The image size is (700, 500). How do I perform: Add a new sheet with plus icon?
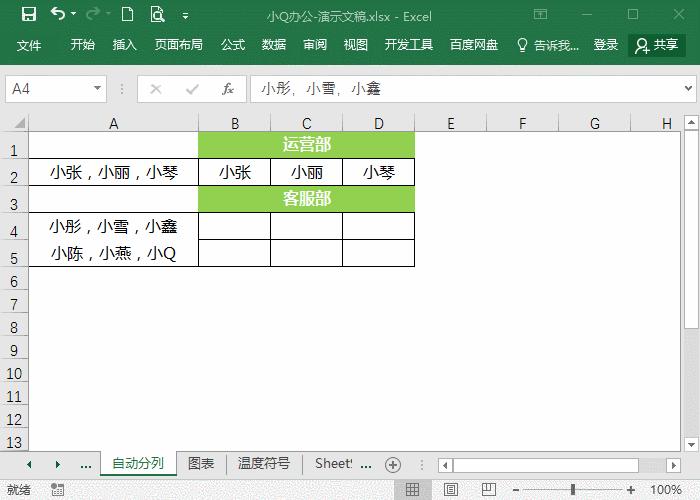(x=393, y=465)
